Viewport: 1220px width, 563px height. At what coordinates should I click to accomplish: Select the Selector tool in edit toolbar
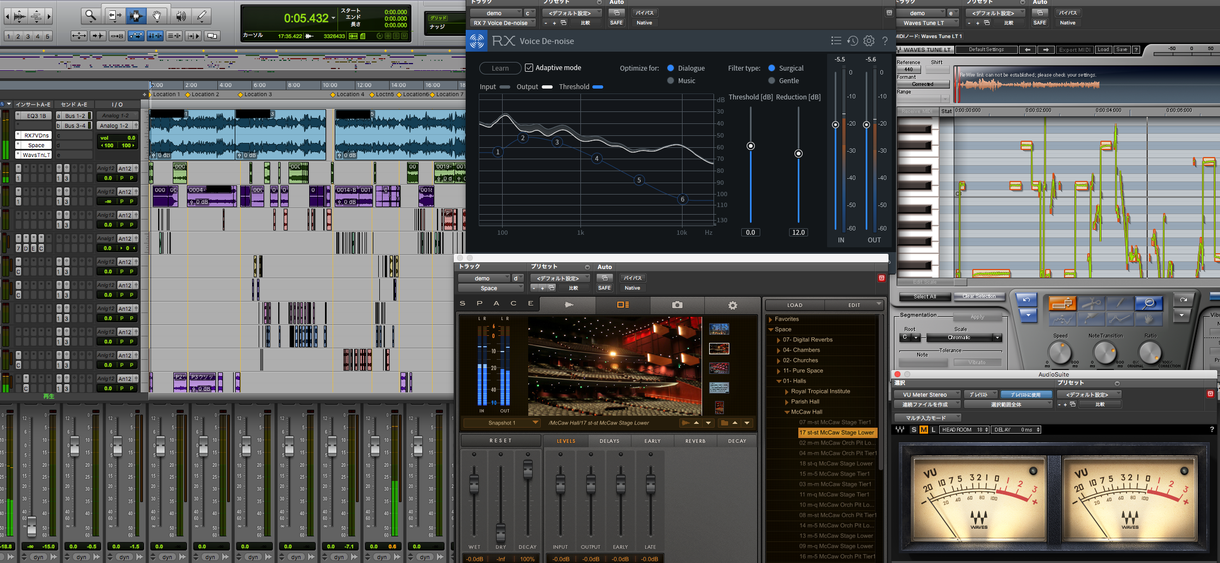[135, 16]
